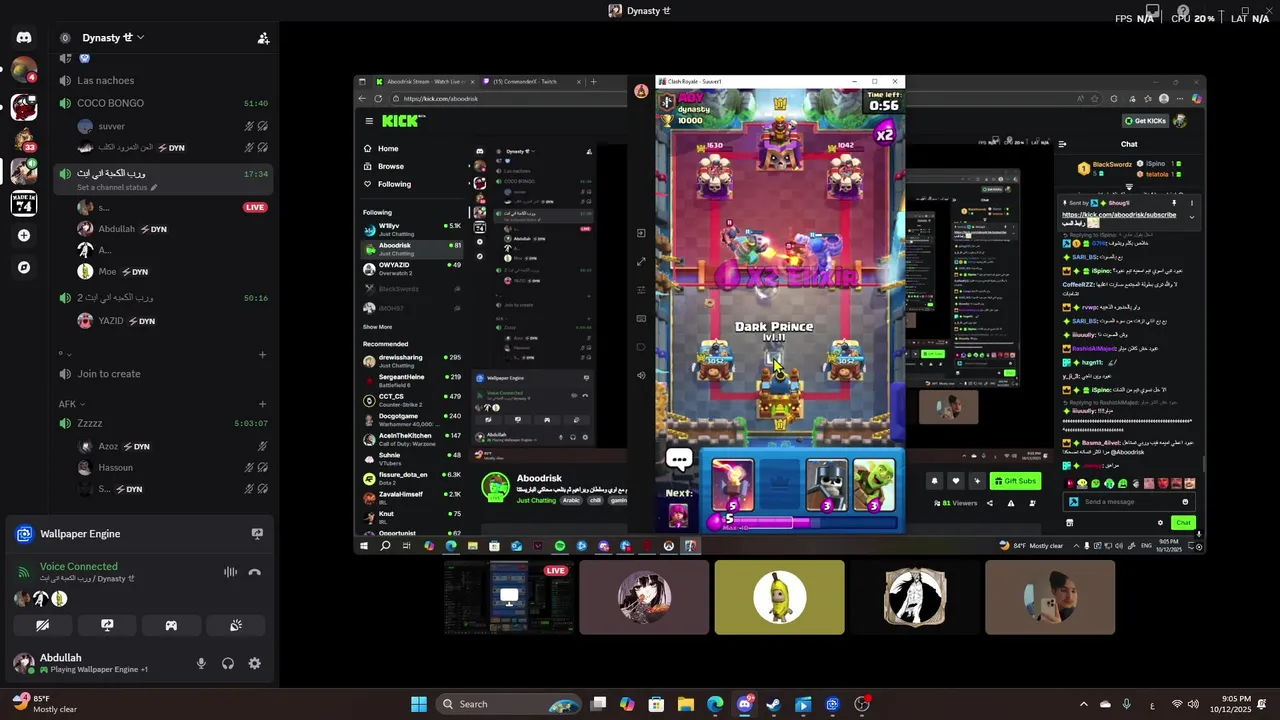Viewport: 1280px width, 720px height.
Task: Open File Explorer from taskbar
Action: (x=686, y=704)
